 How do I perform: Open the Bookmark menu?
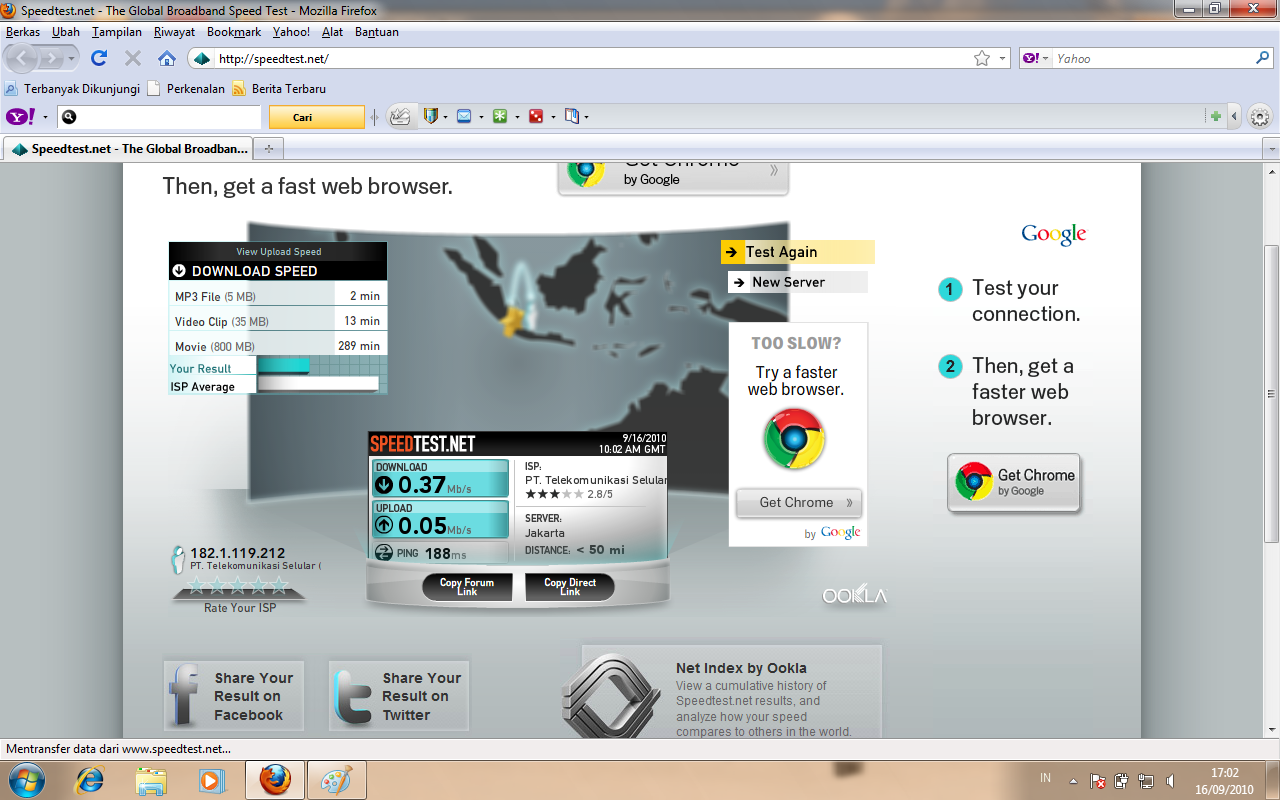tap(234, 32)
